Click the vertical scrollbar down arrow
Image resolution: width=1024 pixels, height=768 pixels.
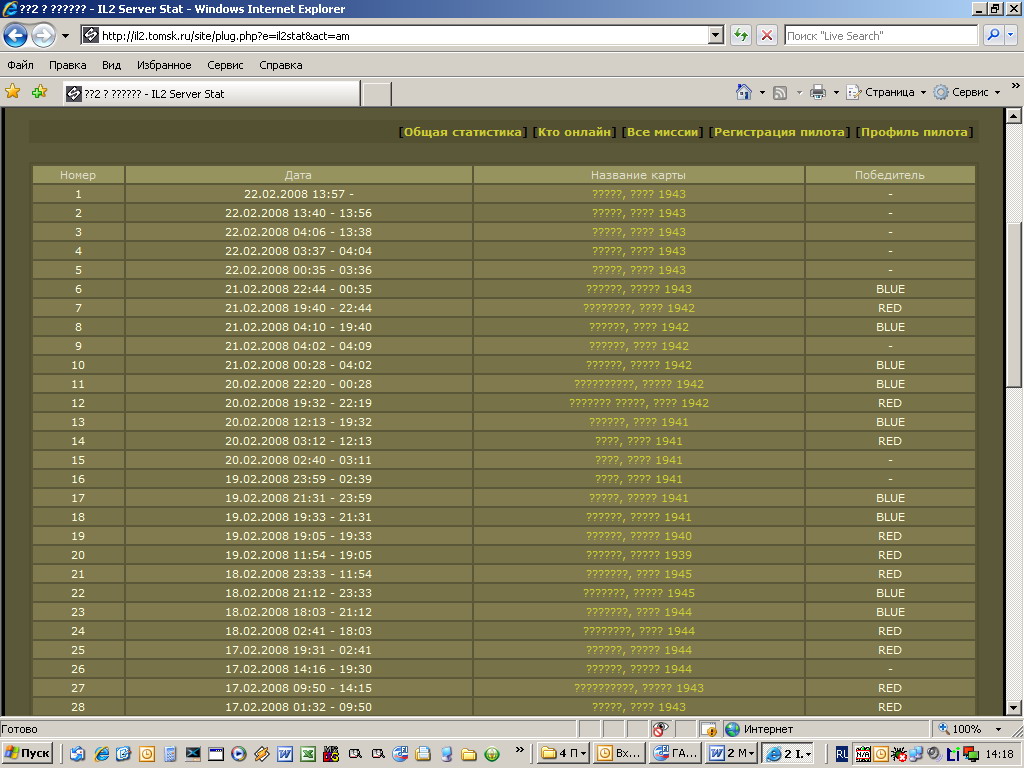coord(1014,708)
